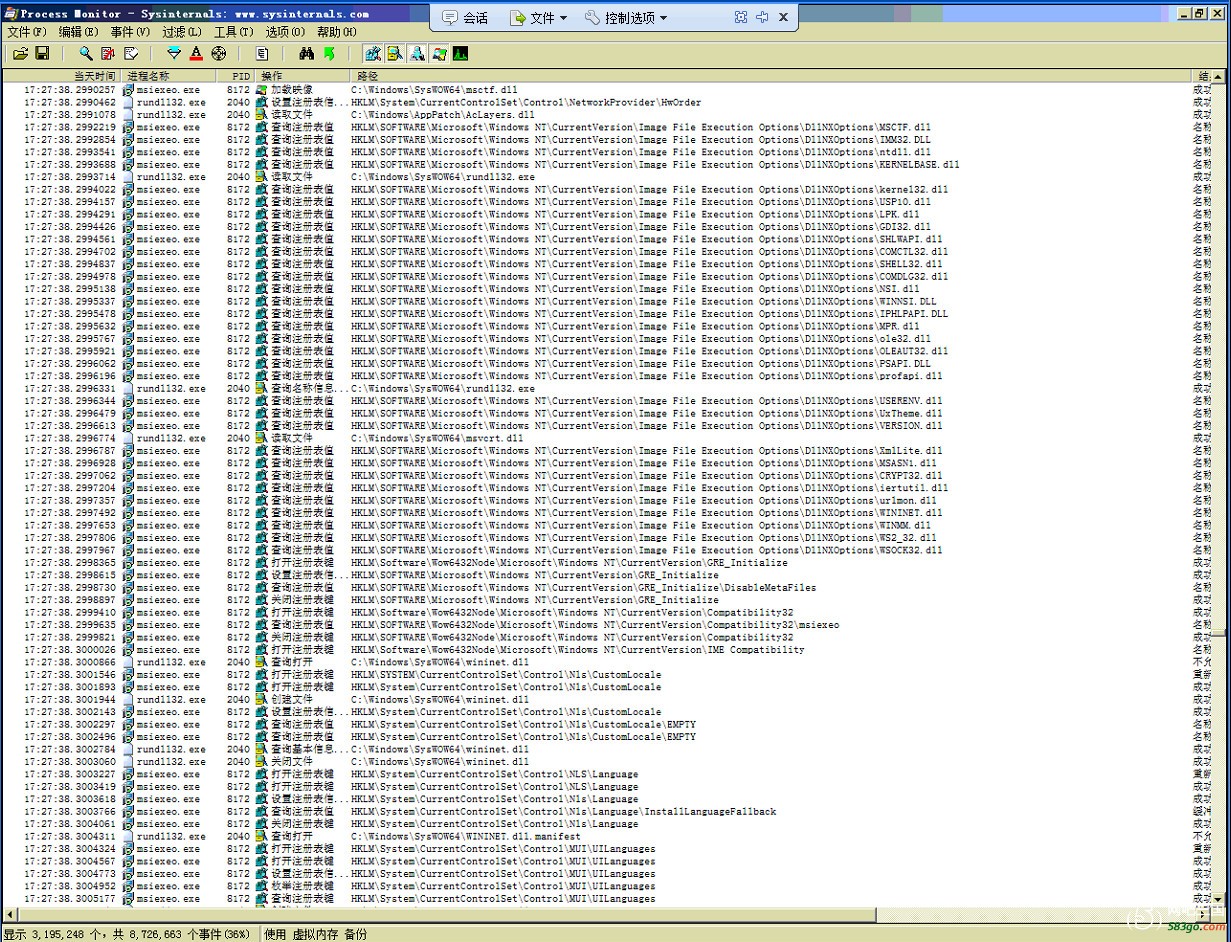
Task: Select the IME Compatibility registry row
Action: pos(607,650)
